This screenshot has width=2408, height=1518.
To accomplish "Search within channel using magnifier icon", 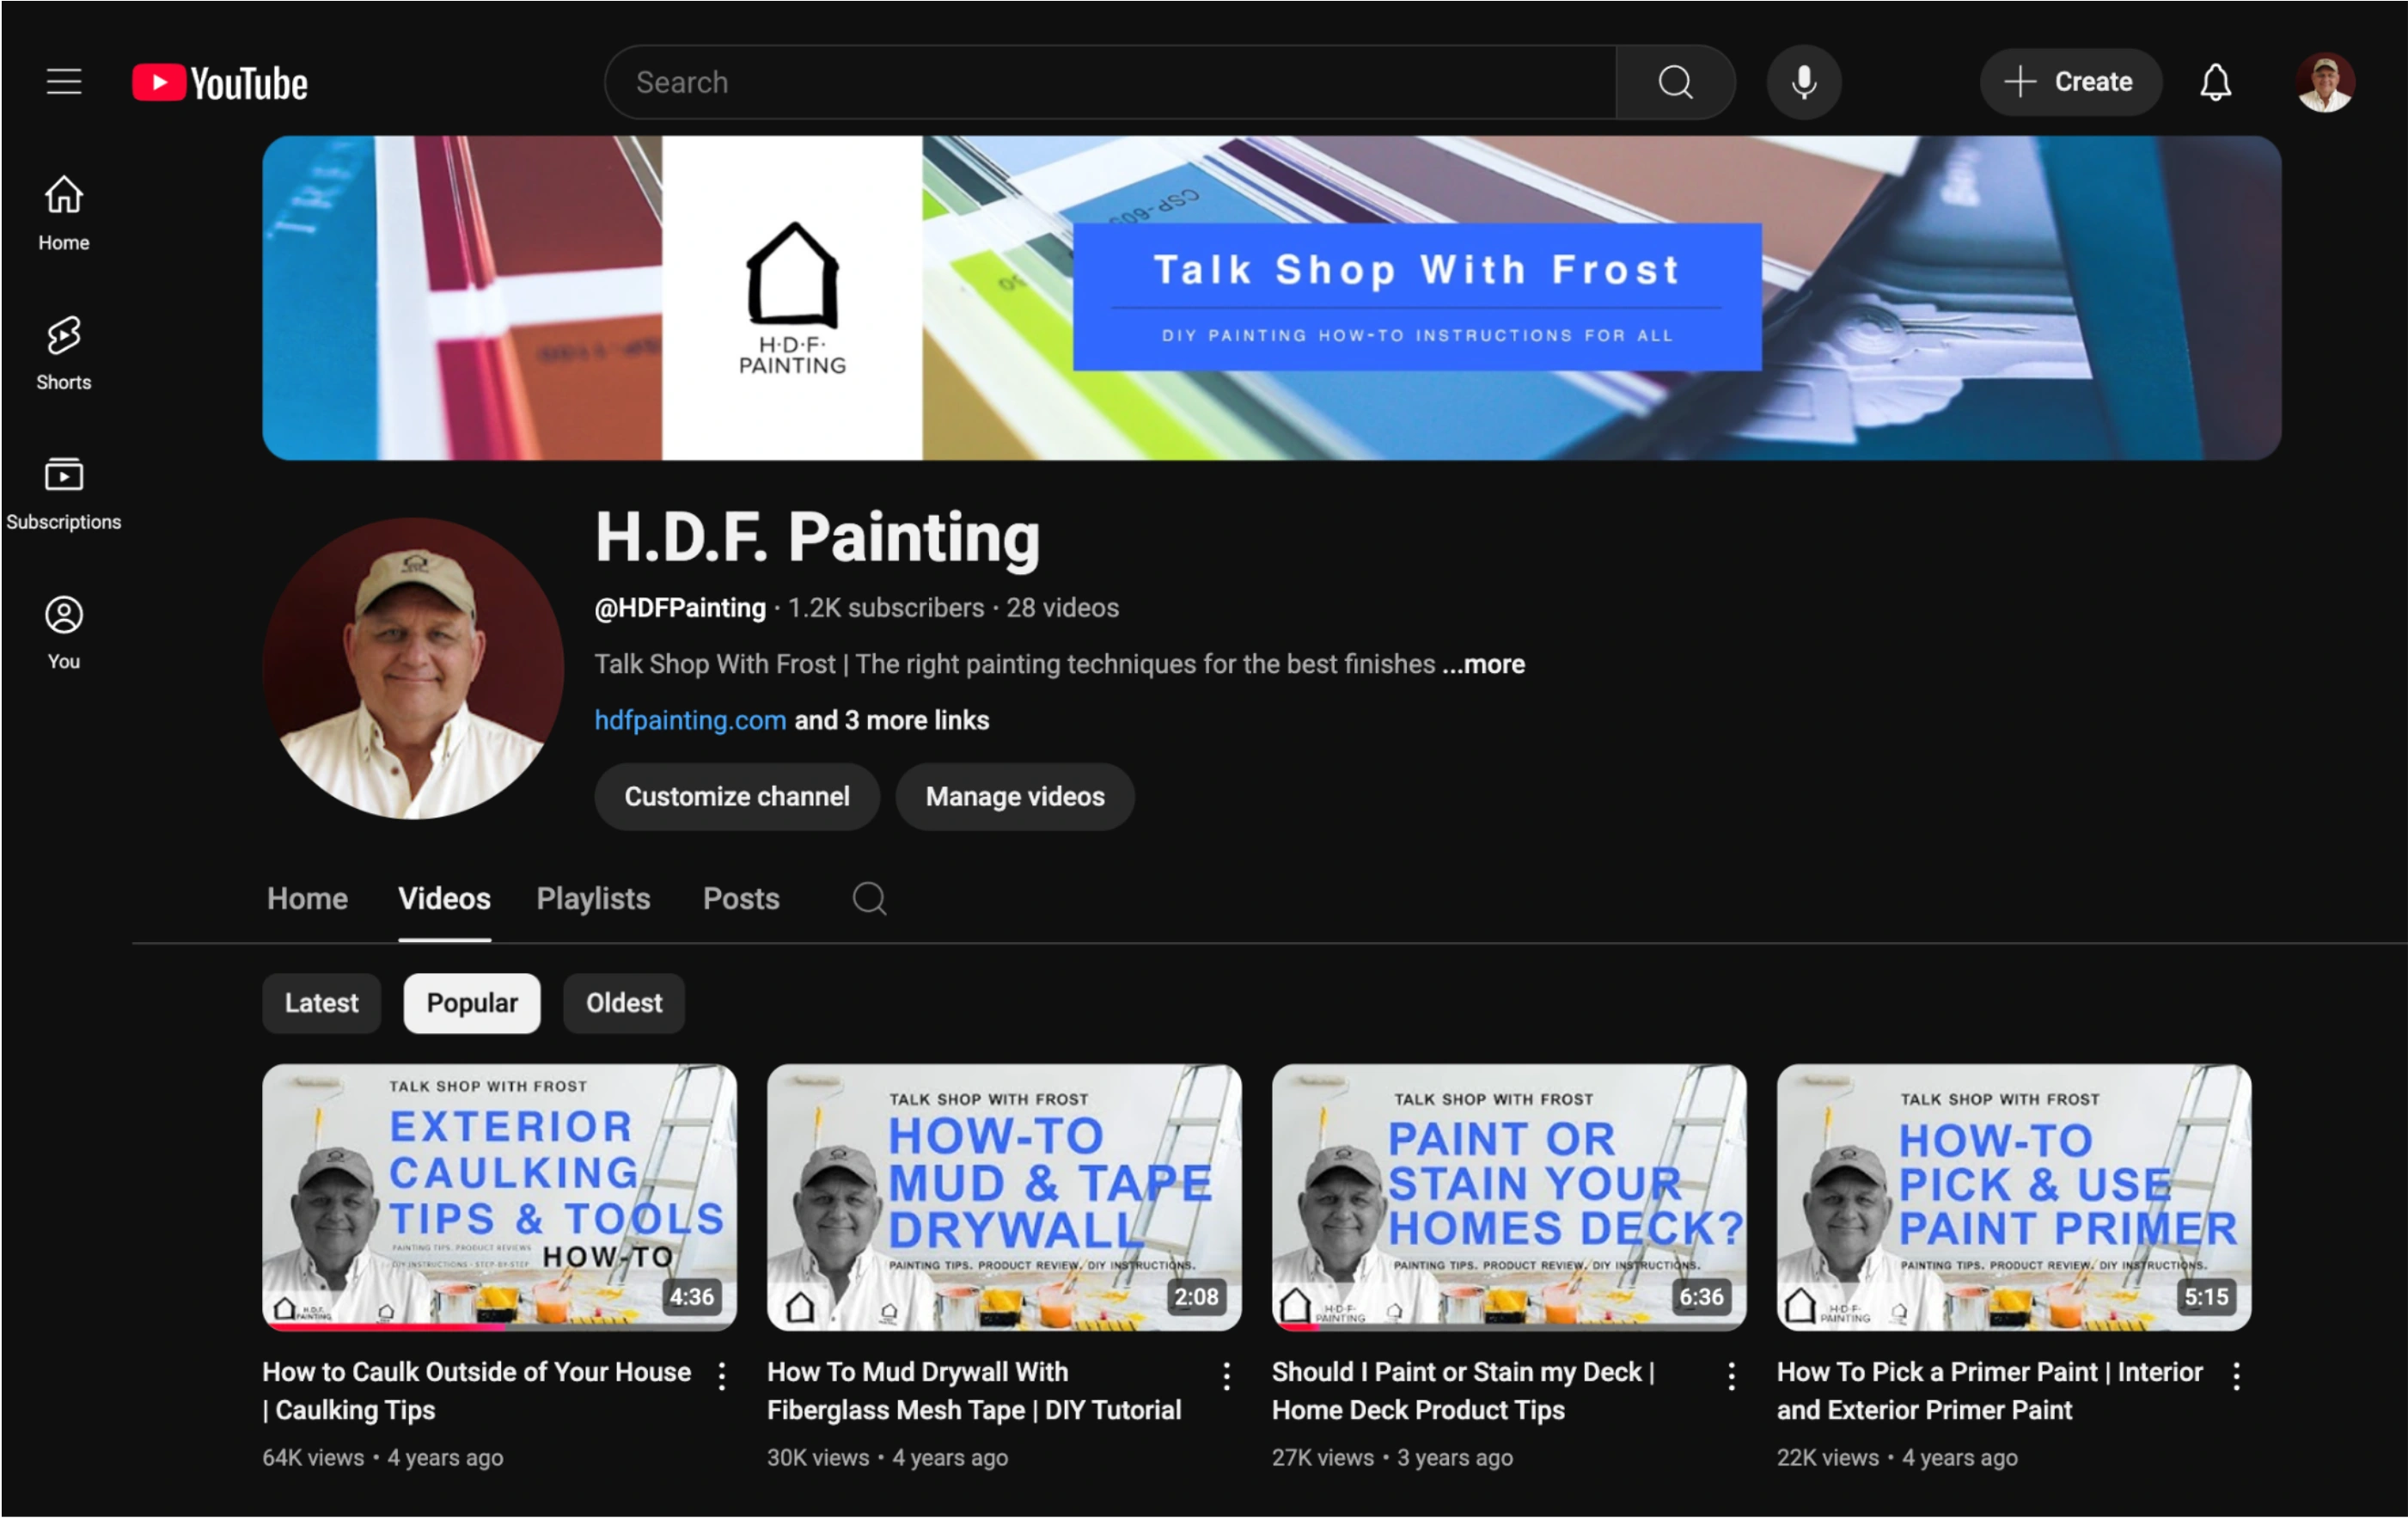I will click(868, 898).
